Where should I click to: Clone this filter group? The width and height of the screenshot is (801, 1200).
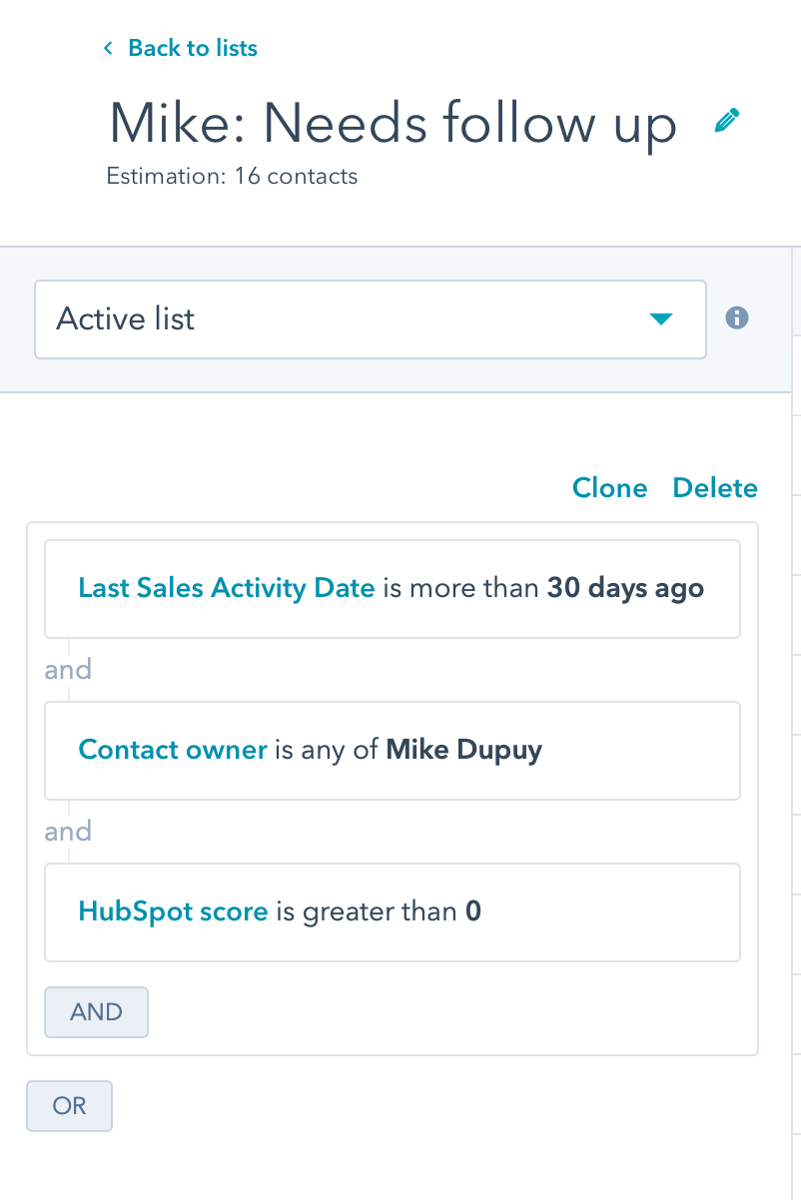[610, 488]
